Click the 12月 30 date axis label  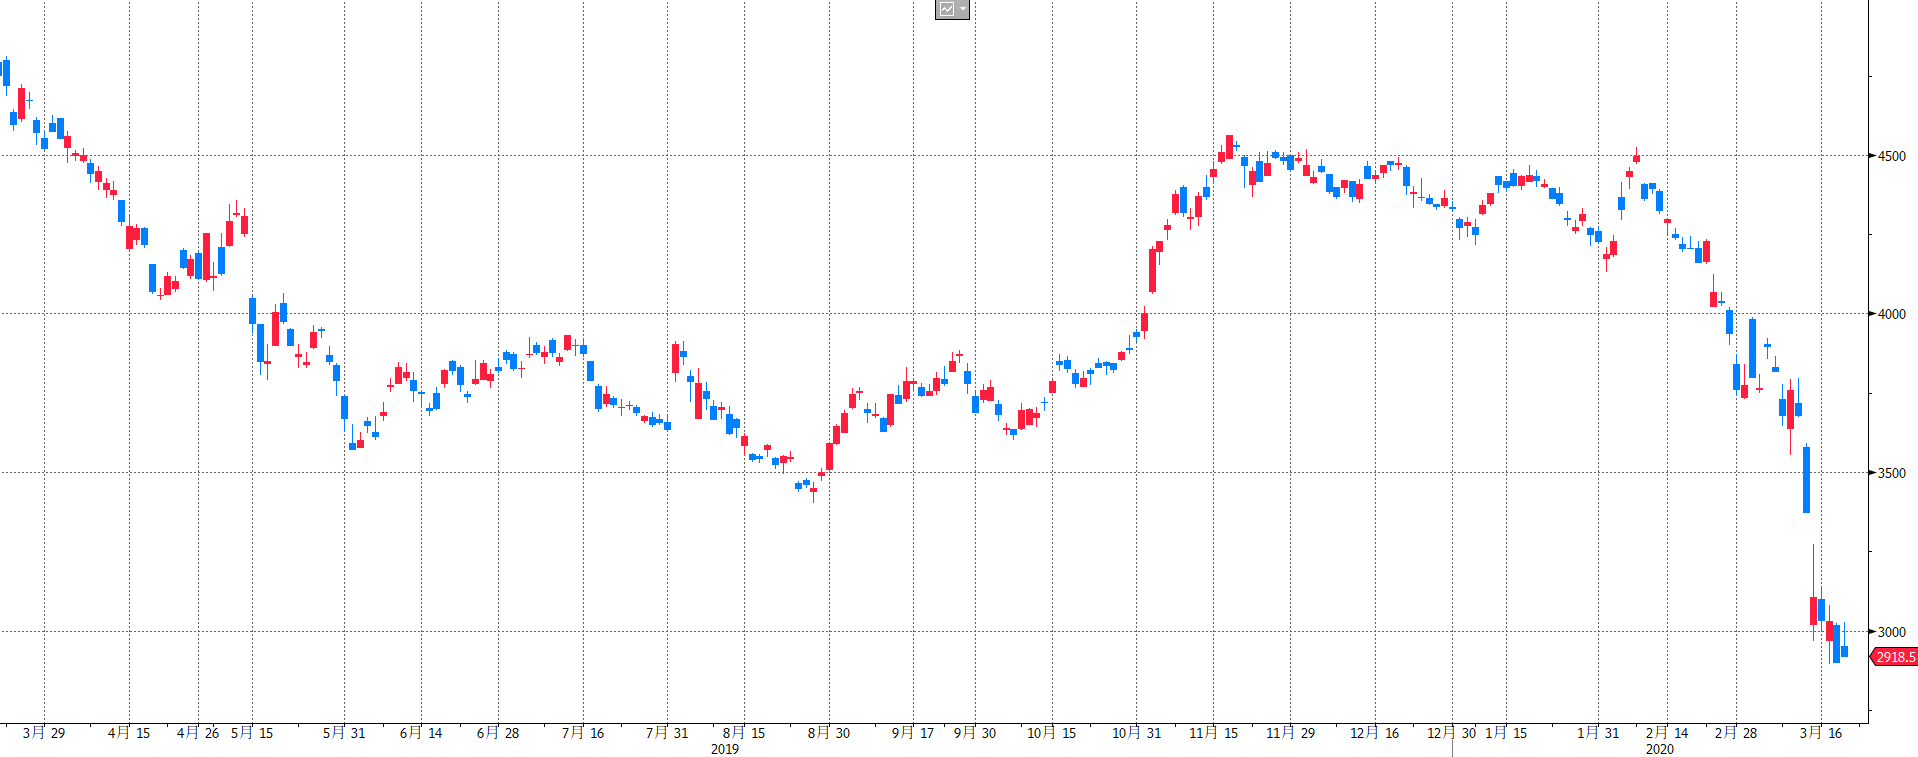point(1451,733)
